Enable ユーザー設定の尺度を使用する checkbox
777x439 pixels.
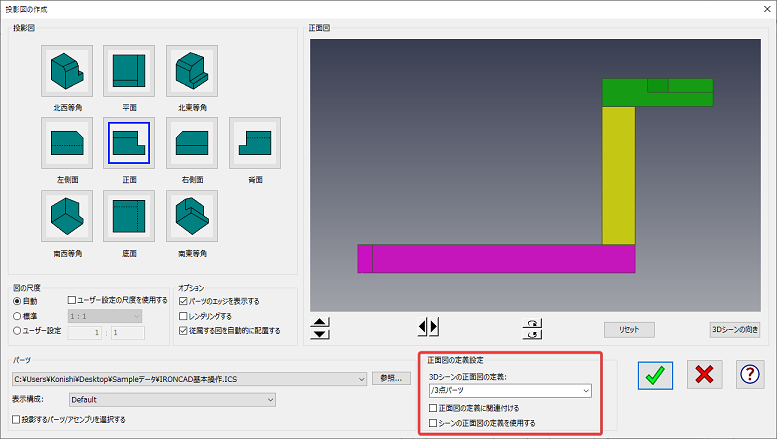point(72,300)
